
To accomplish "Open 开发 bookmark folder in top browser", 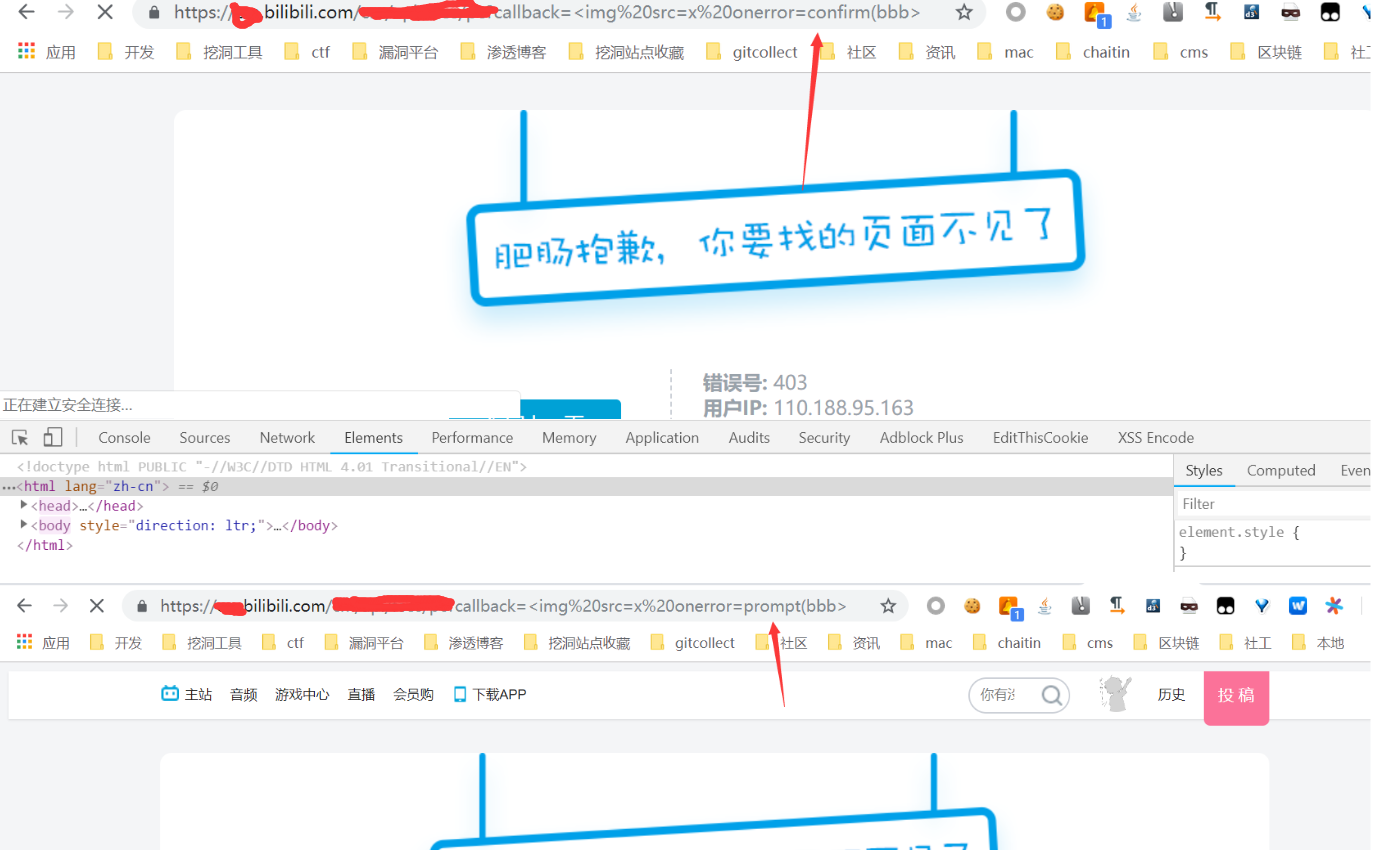I will click(x=126, y=52).
